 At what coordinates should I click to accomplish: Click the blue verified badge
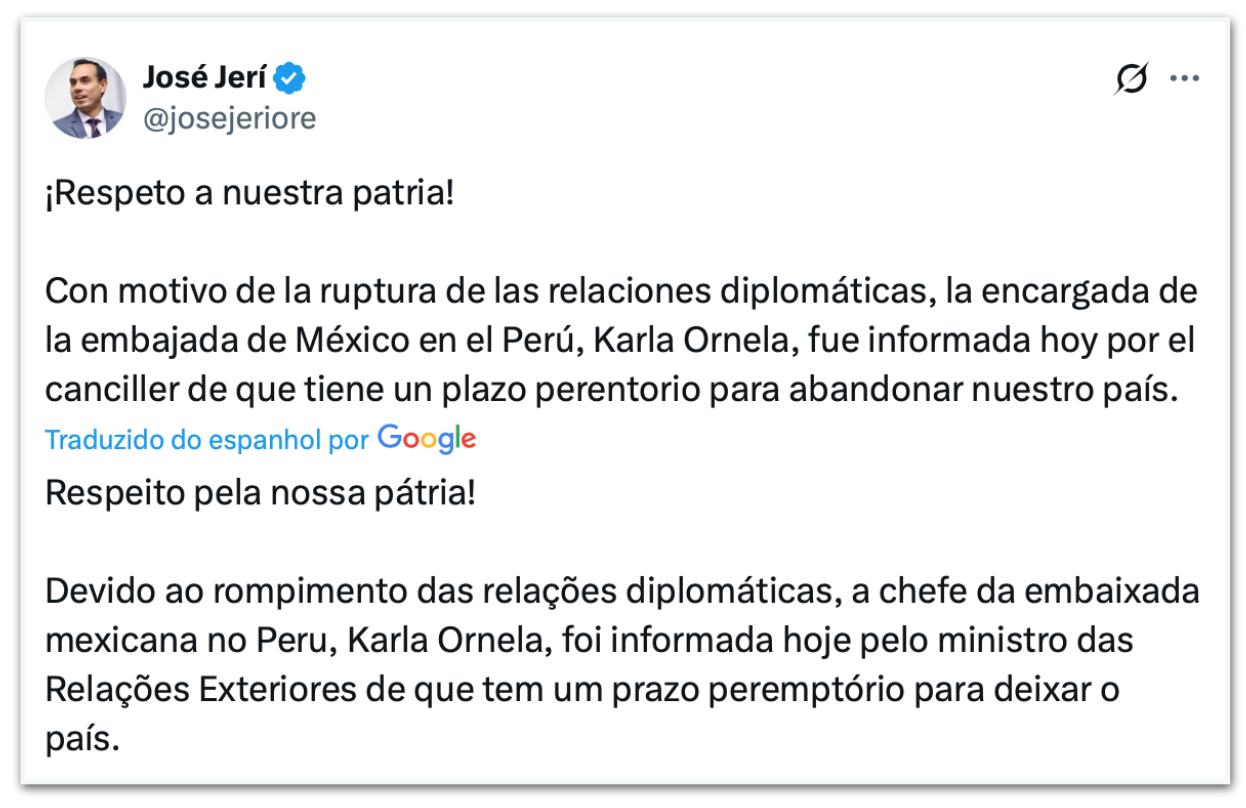[x=292, y=76]
